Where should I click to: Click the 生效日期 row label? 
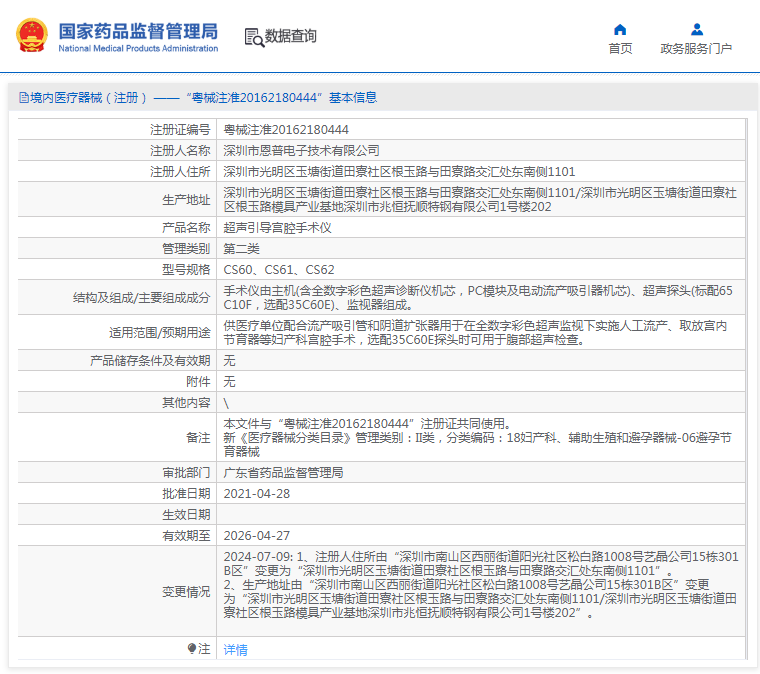[x=186, y=515]
